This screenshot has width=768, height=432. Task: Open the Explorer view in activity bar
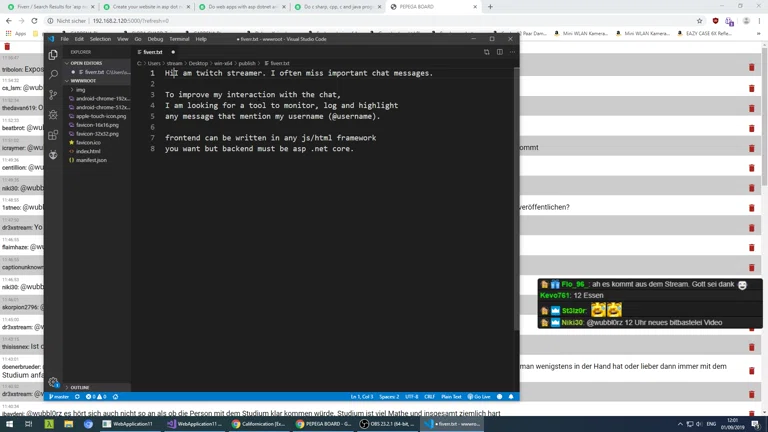pyautogui.click(x=53, y=54)
